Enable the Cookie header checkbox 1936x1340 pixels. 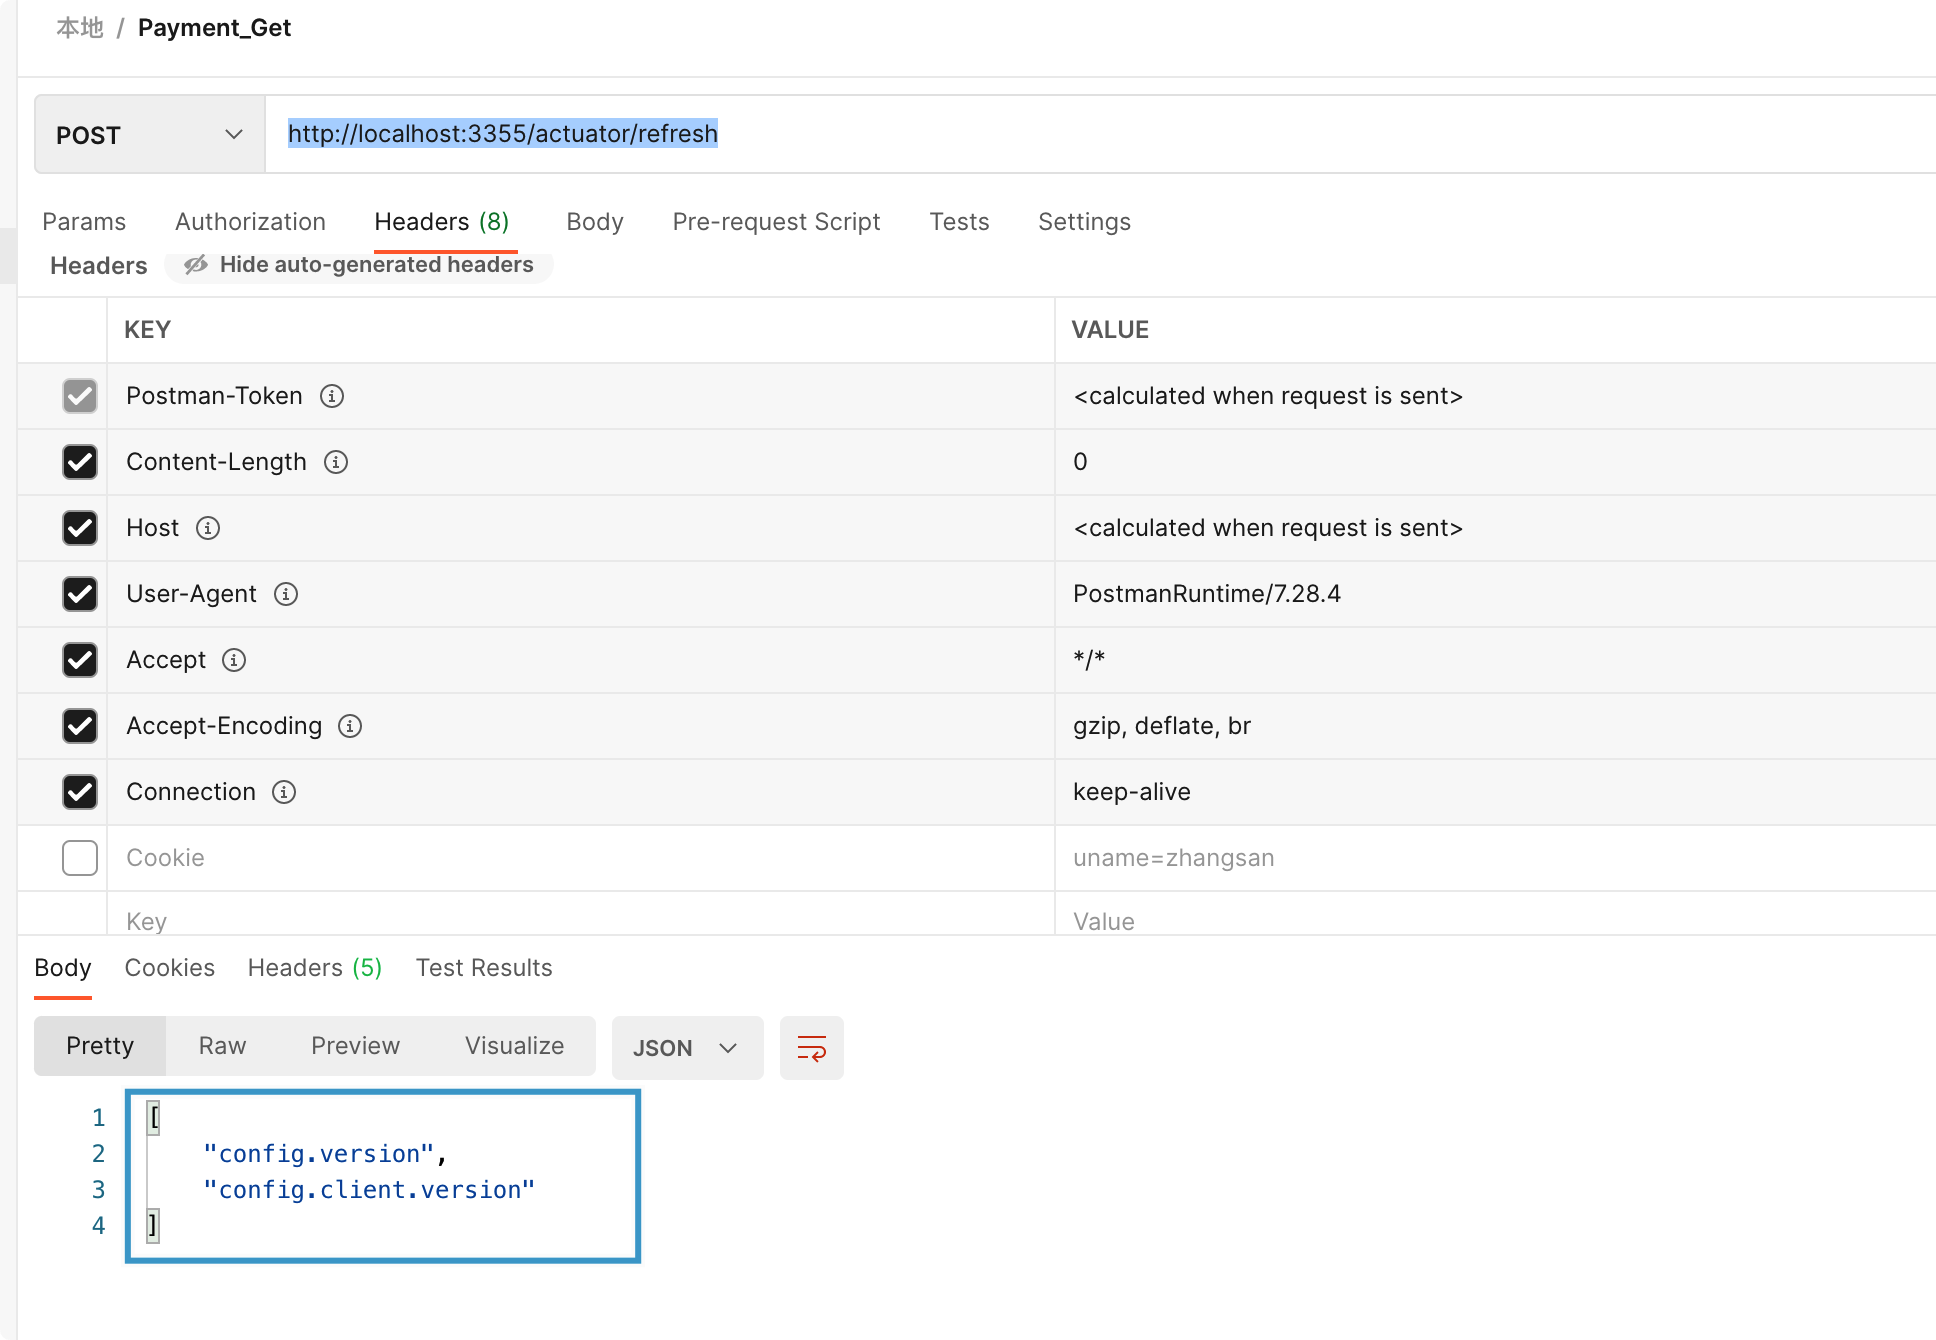pos(80,858)
